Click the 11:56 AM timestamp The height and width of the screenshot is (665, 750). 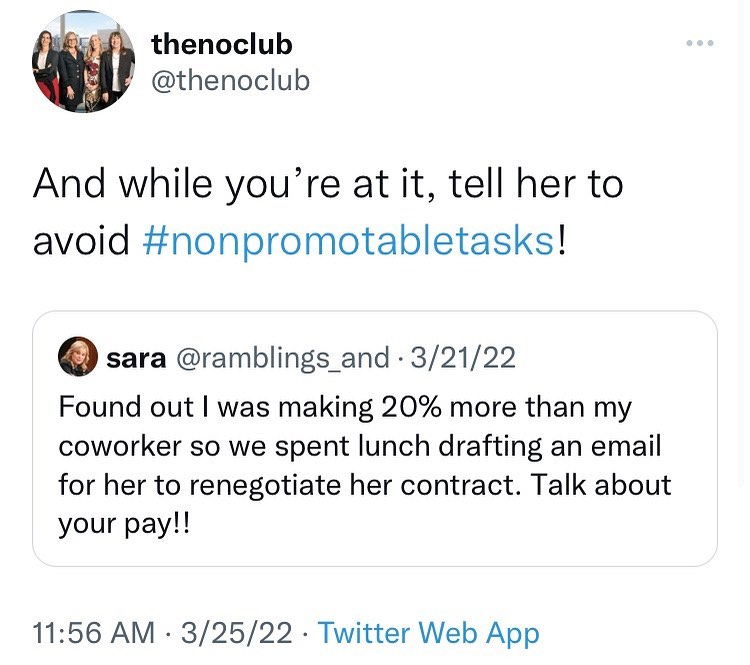coord(94,632)
